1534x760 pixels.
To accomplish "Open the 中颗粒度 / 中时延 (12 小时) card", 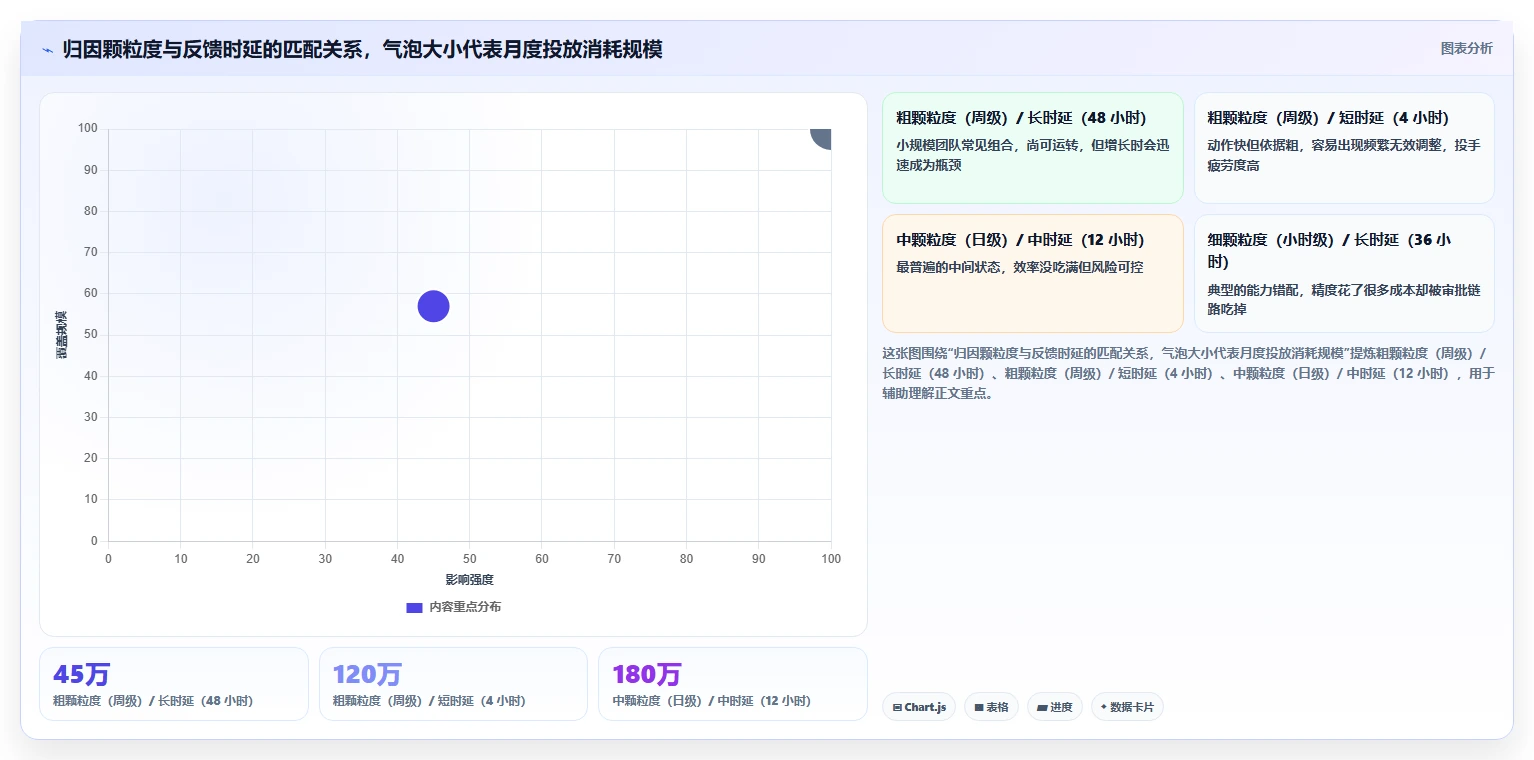I will [1033, 273].
